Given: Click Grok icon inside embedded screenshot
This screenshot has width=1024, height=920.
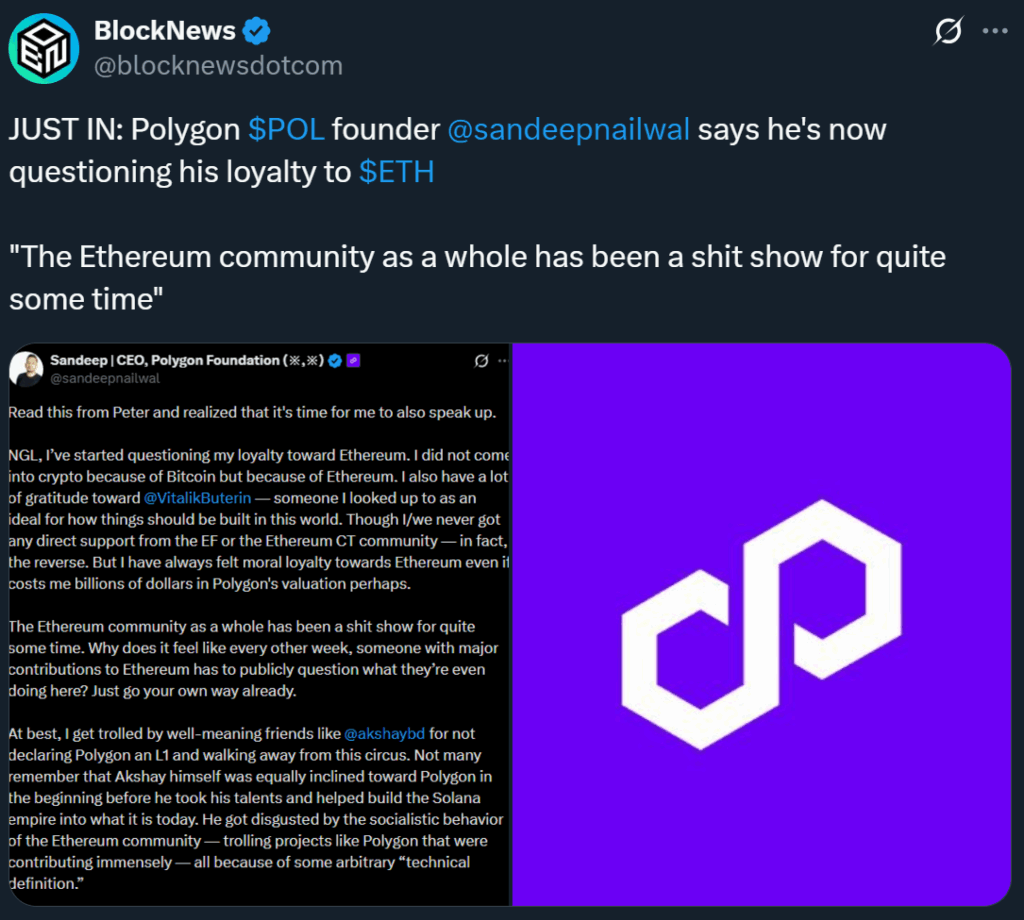Looking at the screenshot, I should pos(481,360).
